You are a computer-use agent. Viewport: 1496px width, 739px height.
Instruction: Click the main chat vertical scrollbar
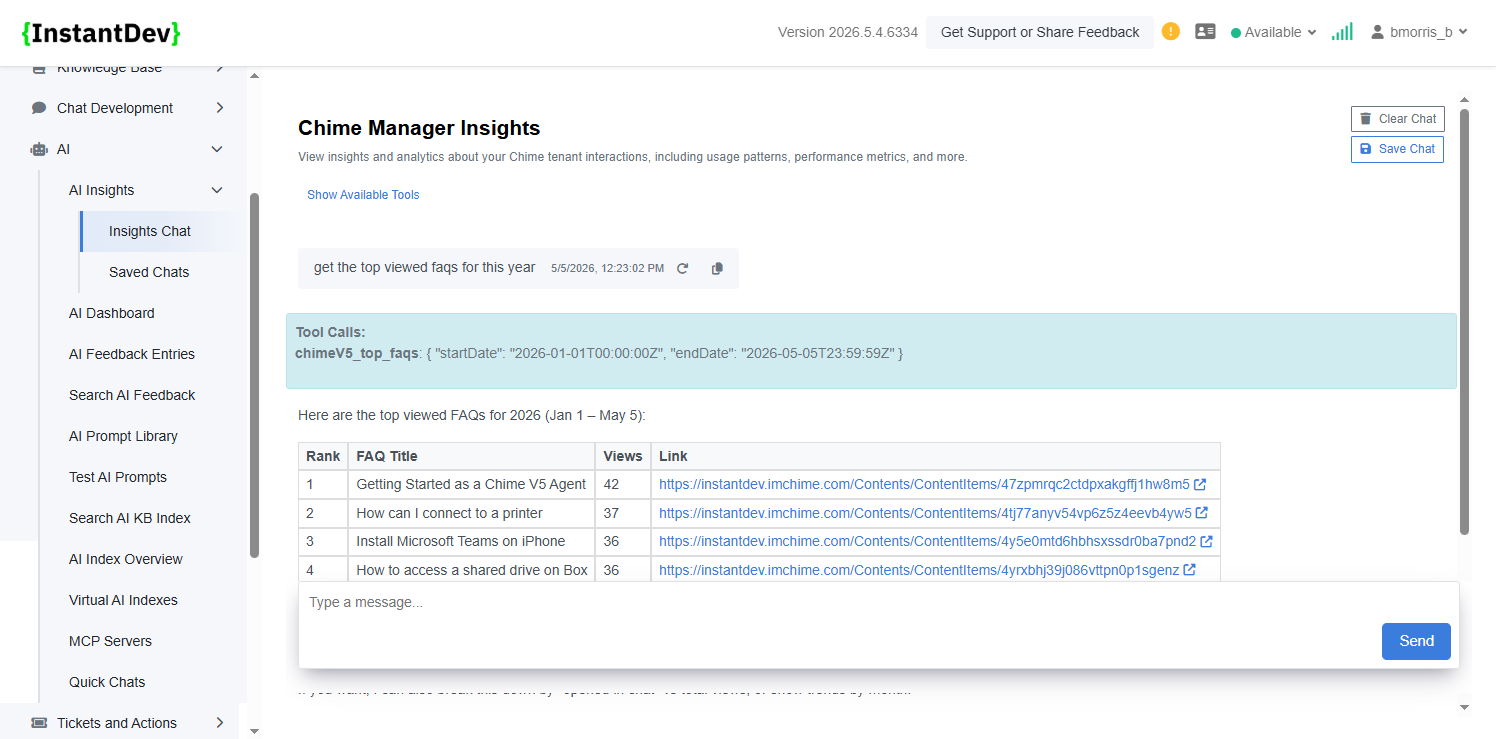point(1465,320)
